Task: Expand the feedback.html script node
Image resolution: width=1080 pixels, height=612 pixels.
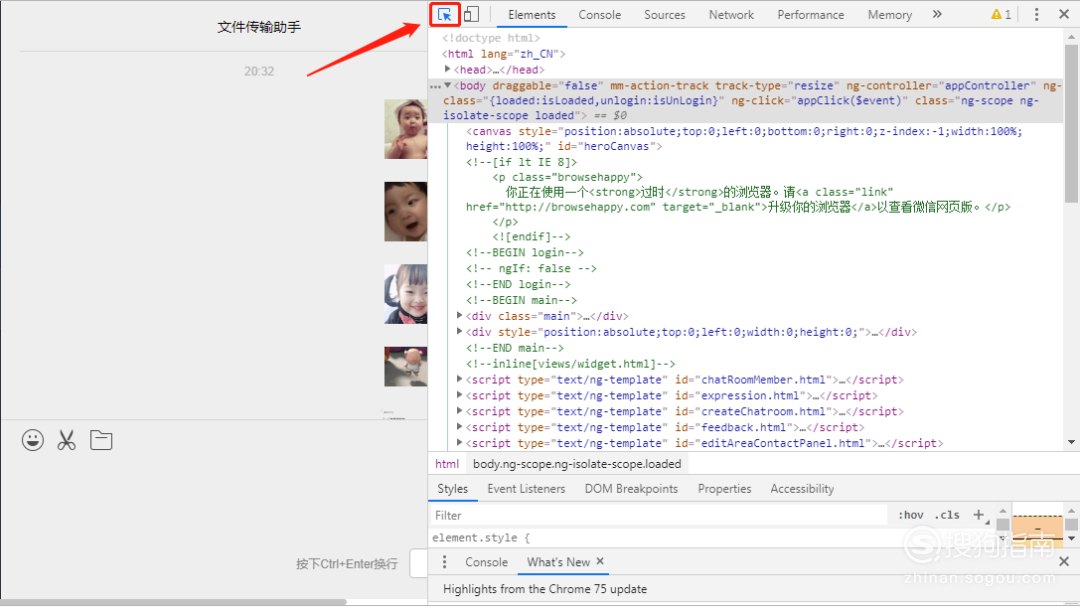Action: (459, 426)
